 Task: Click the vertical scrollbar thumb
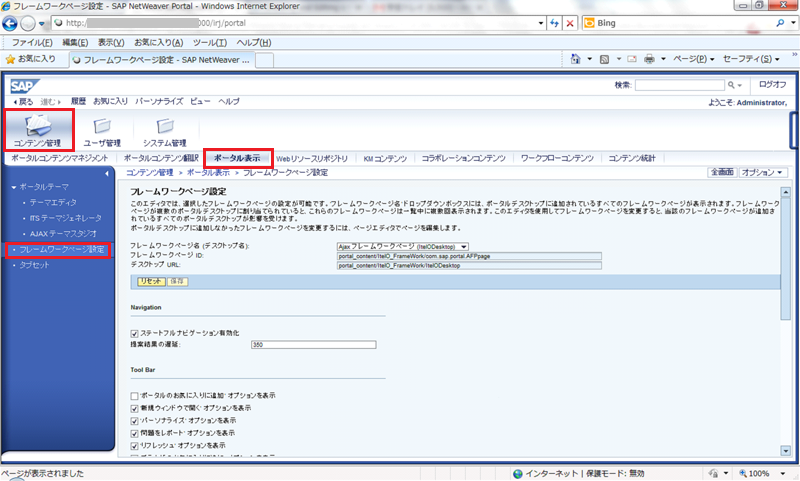[785, 259]
